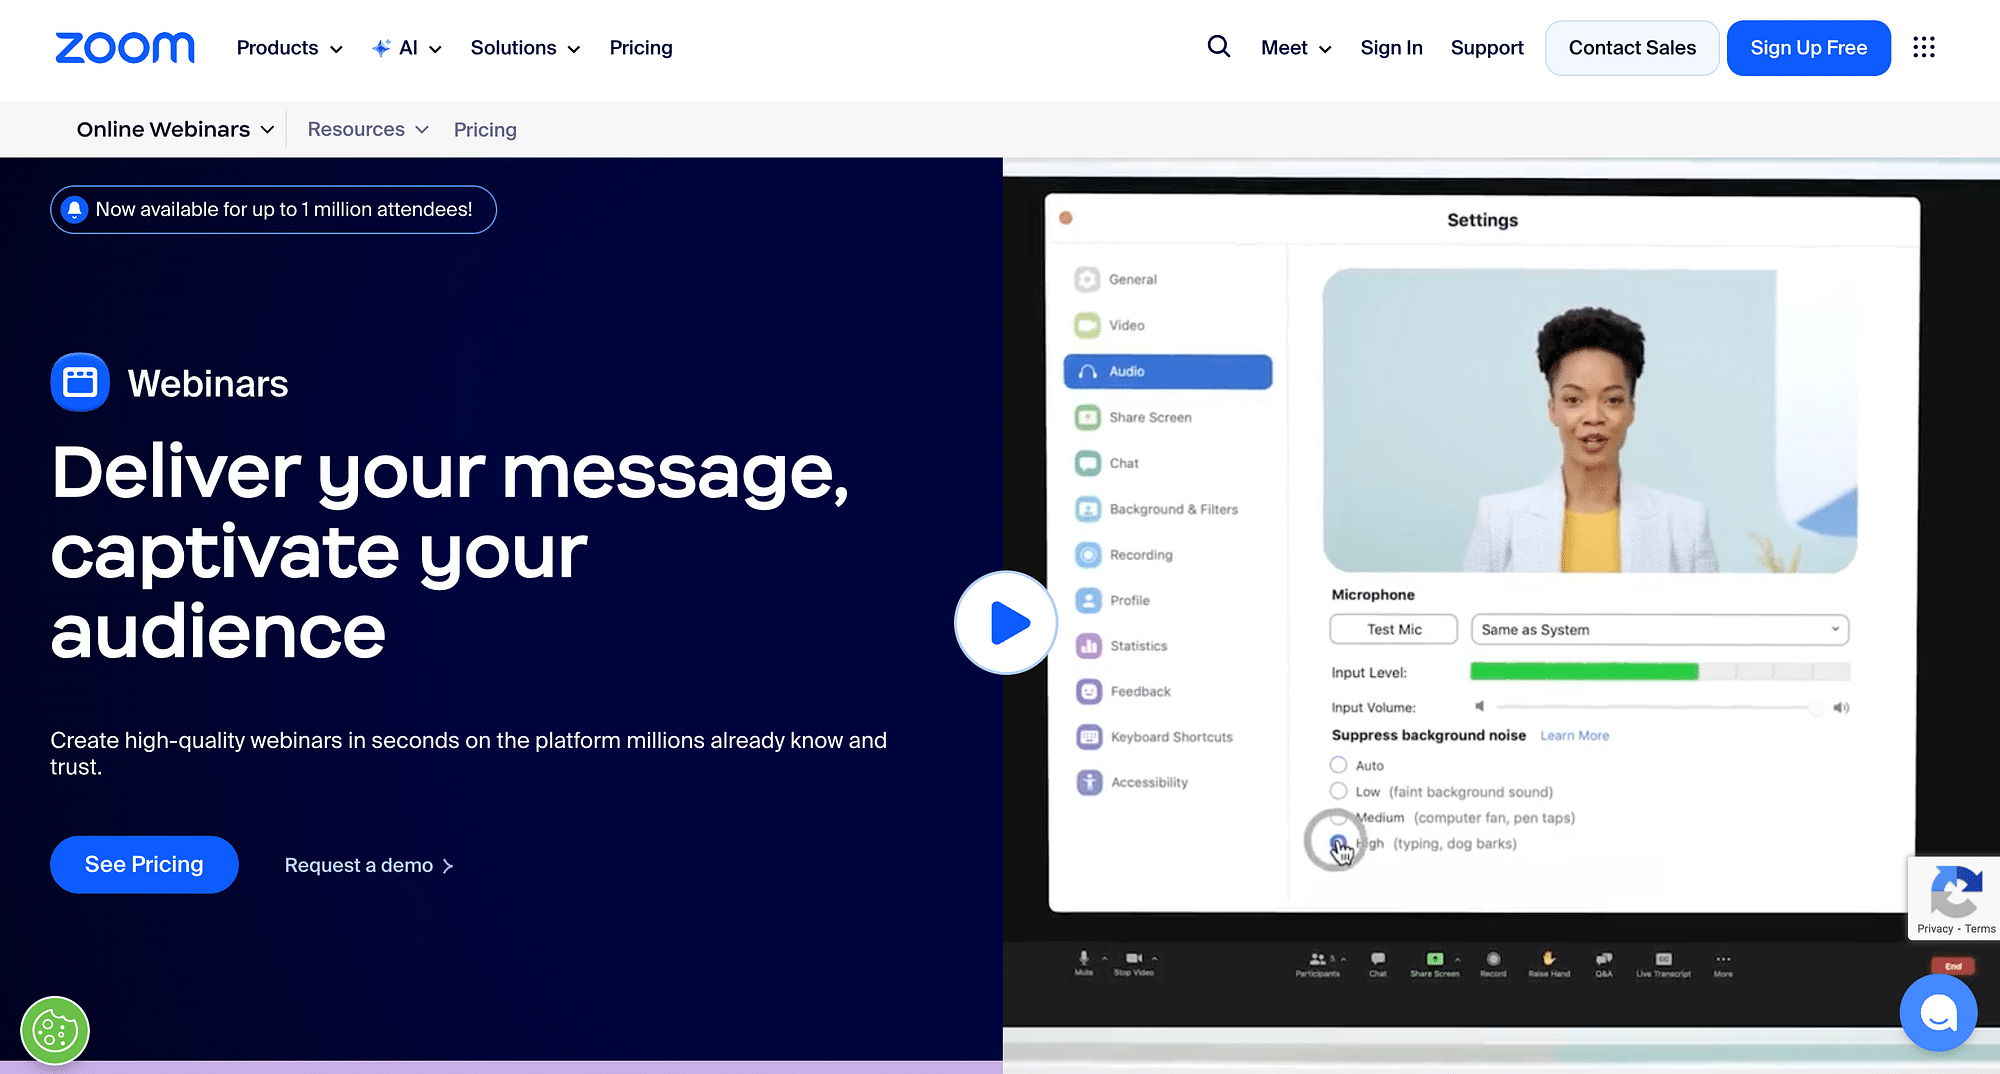Click Learn More next to noise suppression
The image size is (2000, 1074).
click(x=1575, y=735)
